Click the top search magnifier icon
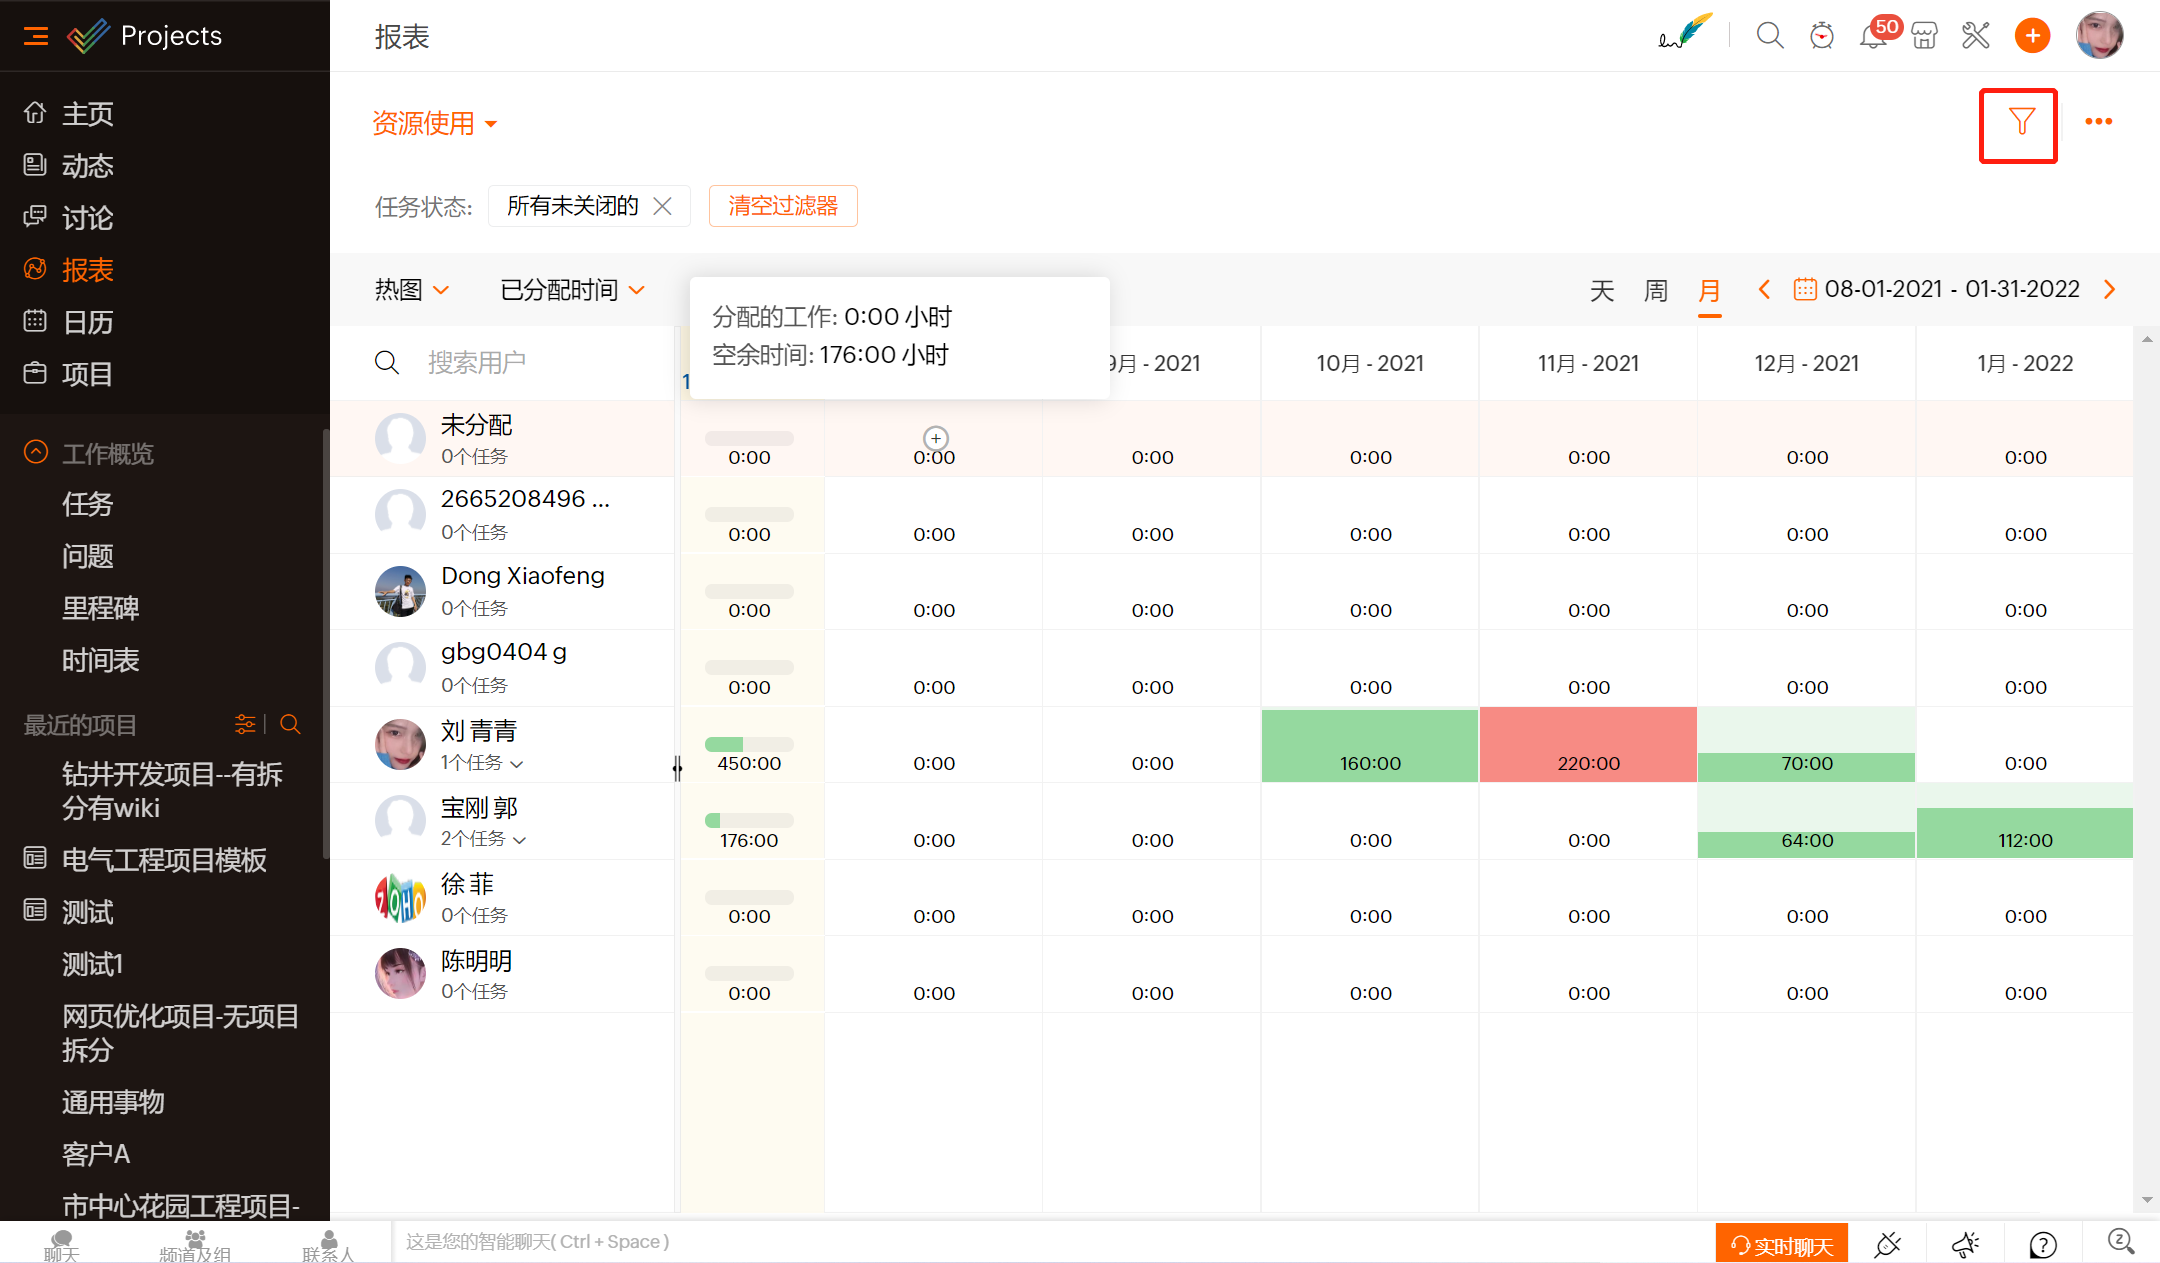Image resolution: width=2160 pixels, height=1263 pixels. pyautogui.click(x=1769, y=37)
